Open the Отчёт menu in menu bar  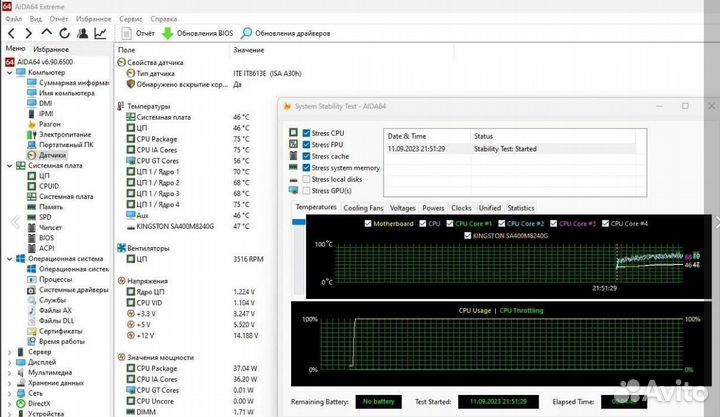(x=59, y=19)
